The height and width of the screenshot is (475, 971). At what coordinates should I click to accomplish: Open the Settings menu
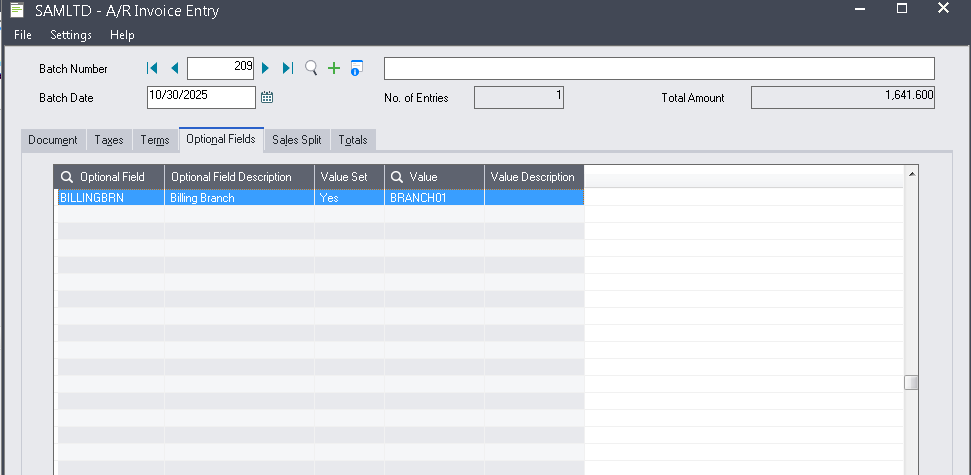pos(71,35)
